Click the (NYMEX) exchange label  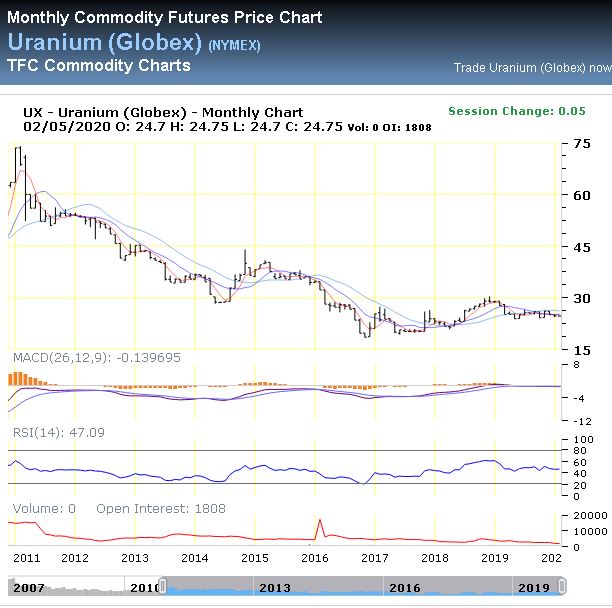233,45
